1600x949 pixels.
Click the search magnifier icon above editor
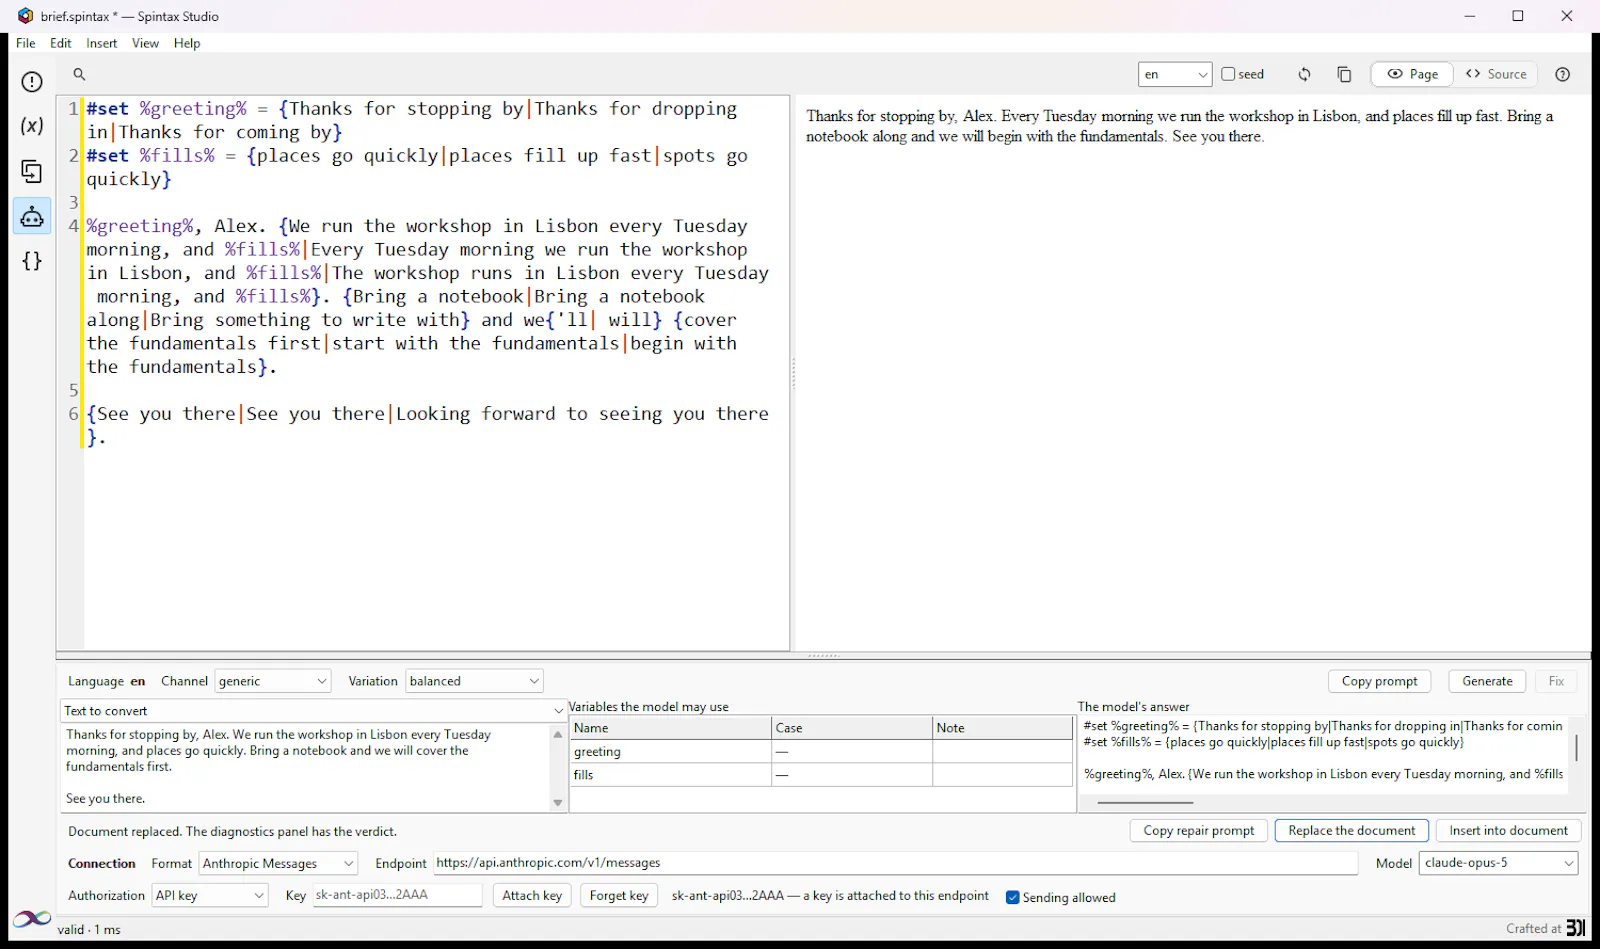pos(79,74)
